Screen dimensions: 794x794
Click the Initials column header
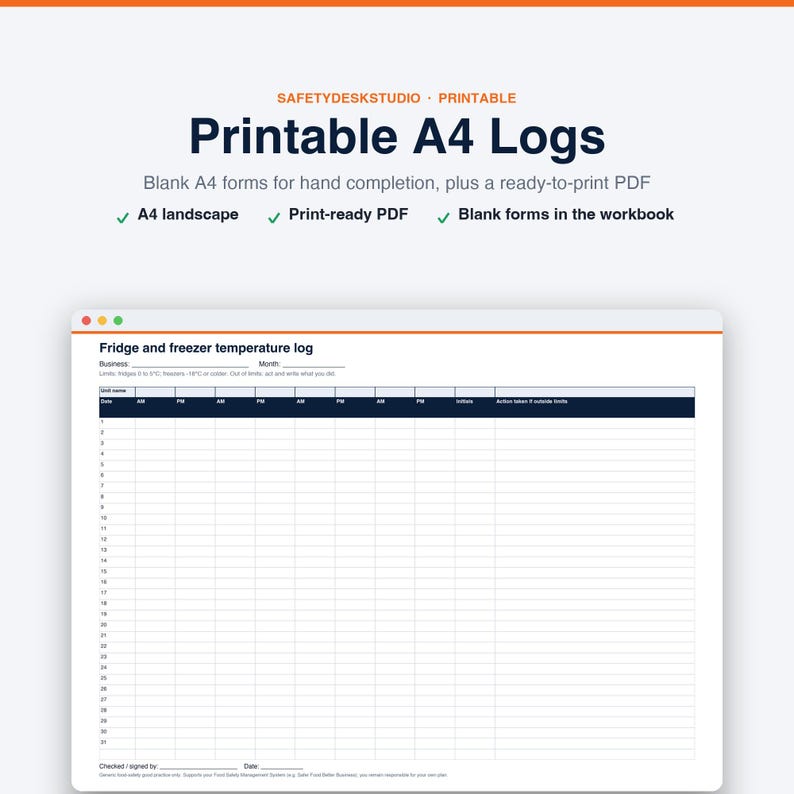[474, 407]
